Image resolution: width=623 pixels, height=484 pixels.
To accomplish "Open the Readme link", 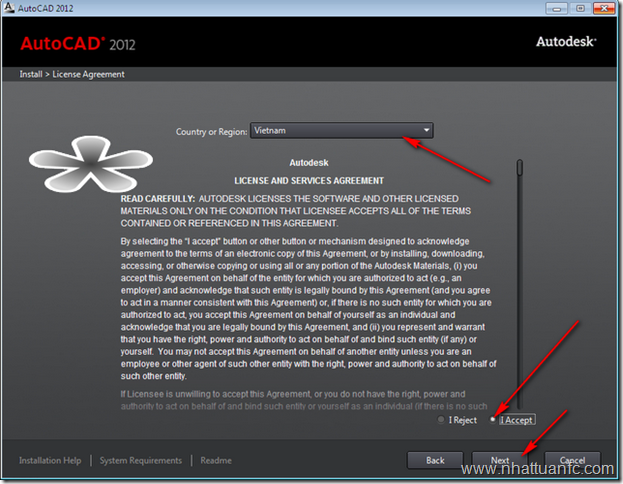I will (x=216, y=461).
